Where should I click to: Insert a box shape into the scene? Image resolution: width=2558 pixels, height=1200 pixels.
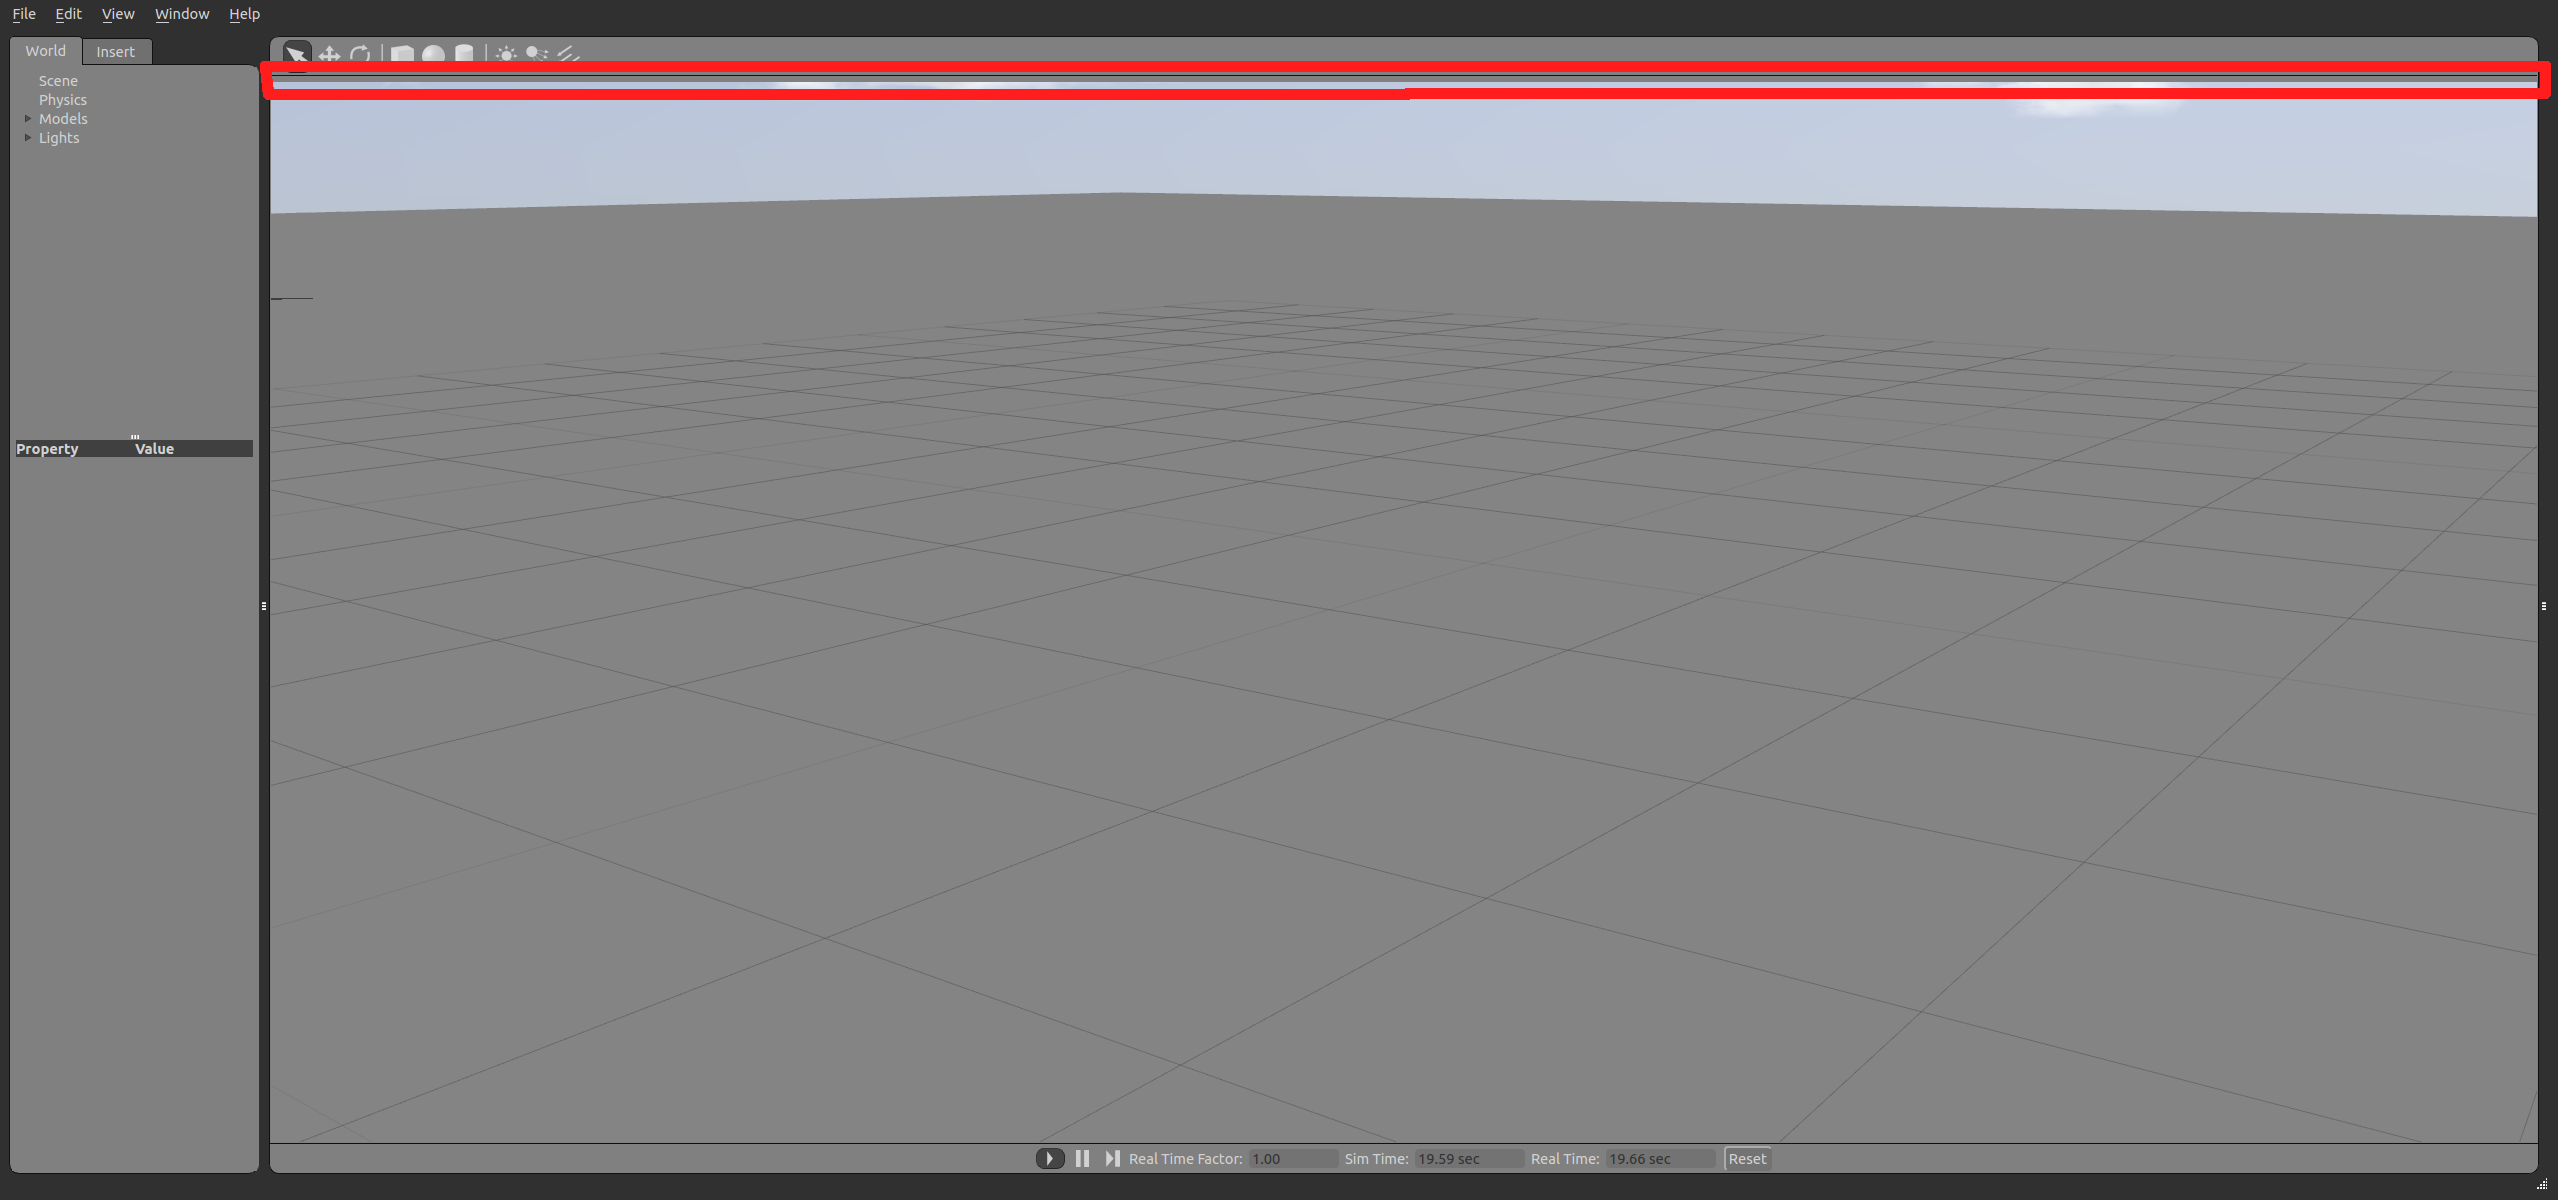pyautogui.click(x=400, y=54)
